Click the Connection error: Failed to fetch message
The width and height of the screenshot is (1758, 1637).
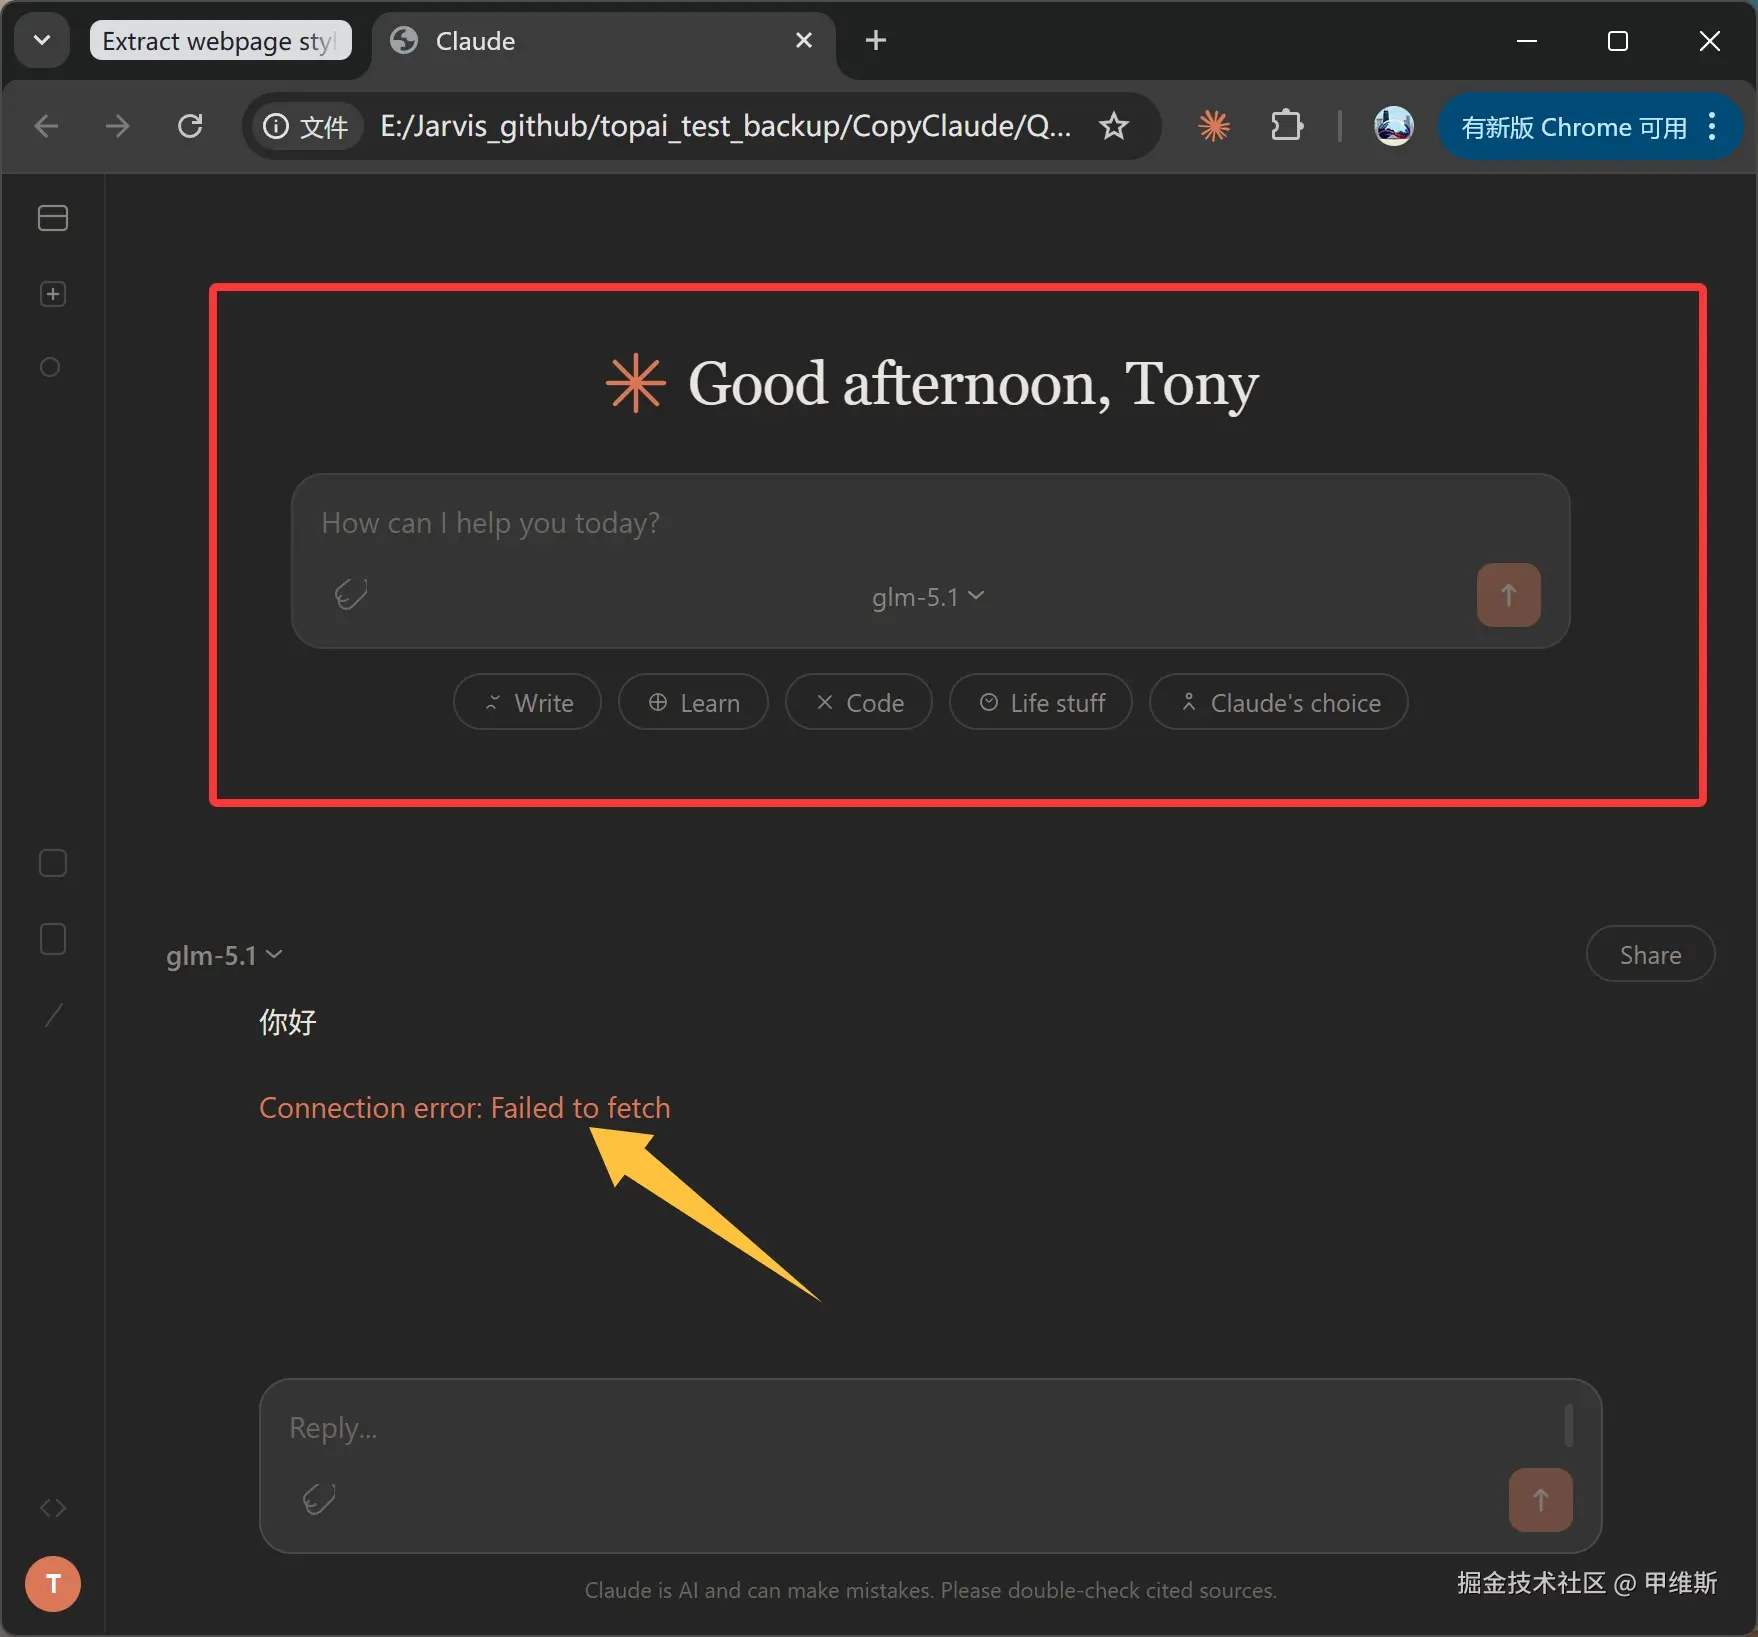(465, 1108)
